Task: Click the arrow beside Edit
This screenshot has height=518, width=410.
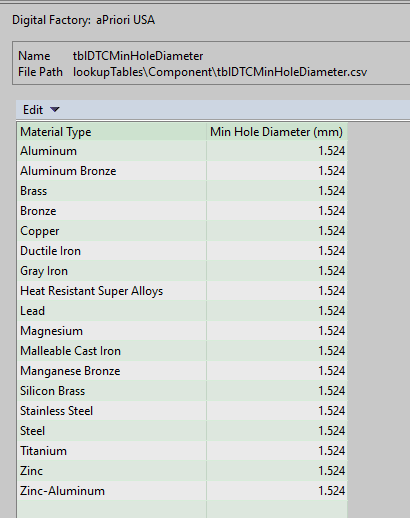Action: pos(55,109)
